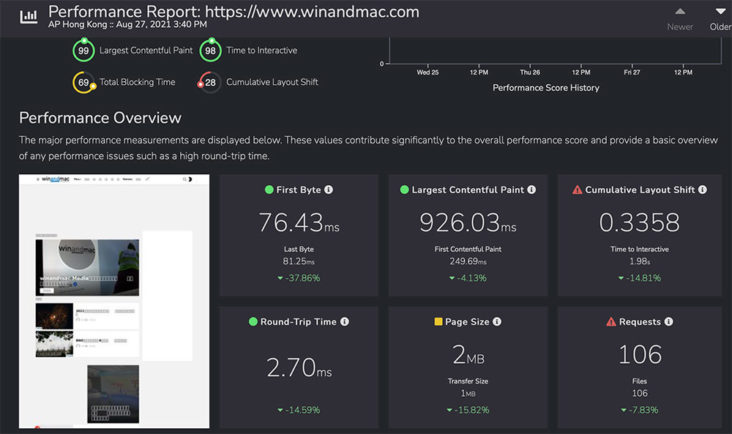Select Cumulative Layout Shift score 28 gauge
The width and height of the screenshot is (732, 434).
point(210,82)
